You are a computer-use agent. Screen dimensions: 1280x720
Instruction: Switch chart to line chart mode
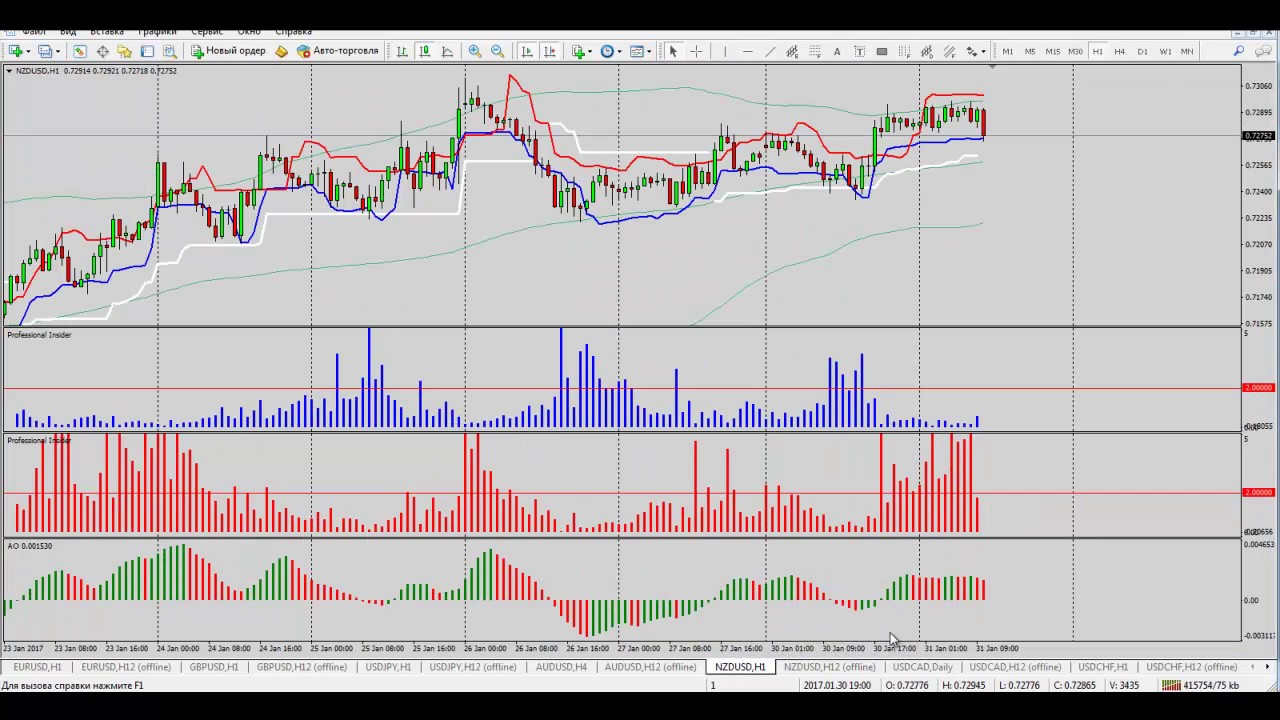click(447, 51)
